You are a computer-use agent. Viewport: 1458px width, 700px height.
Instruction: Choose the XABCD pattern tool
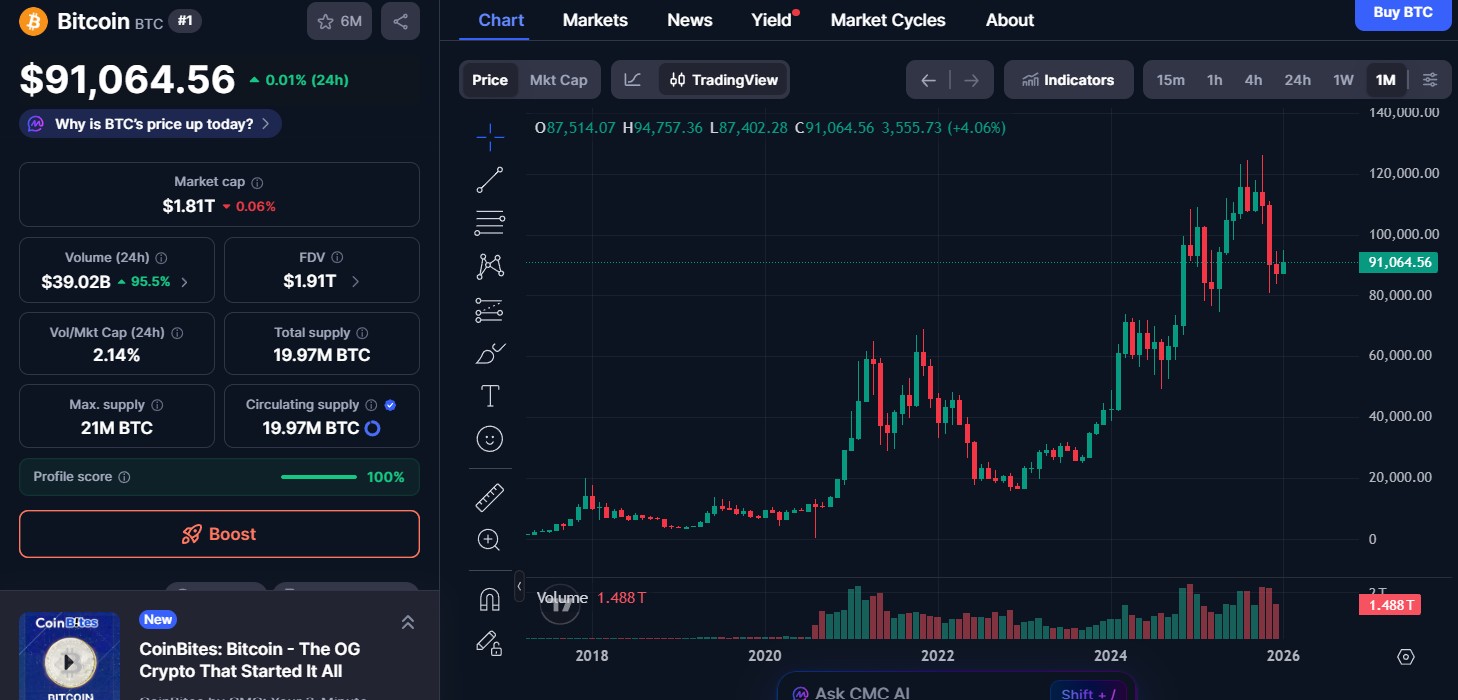(x=489, y=265)
